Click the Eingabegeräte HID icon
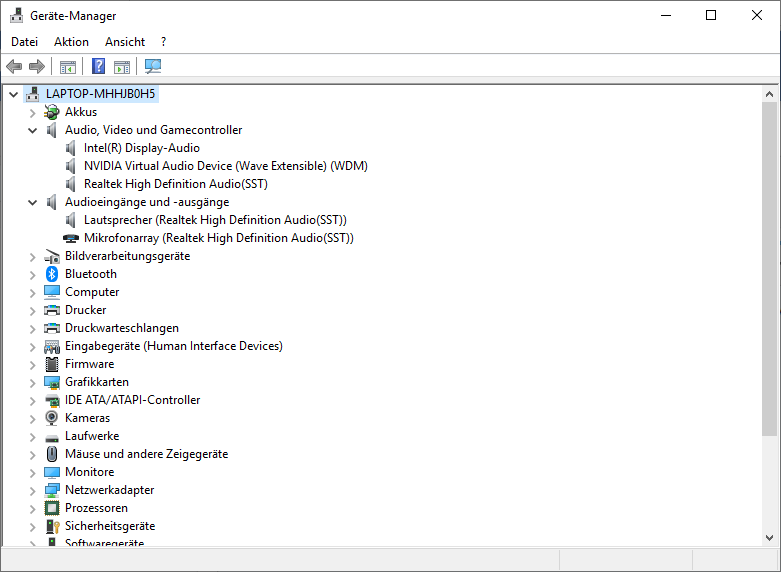781x572 pixels. (52, 346)
